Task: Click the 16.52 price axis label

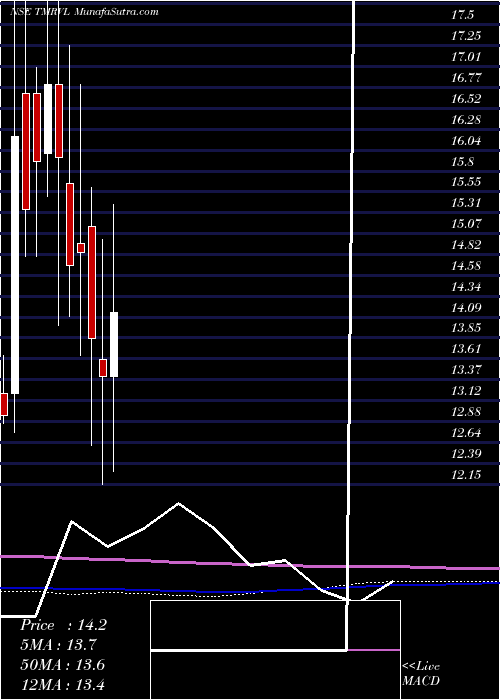Action: coord(466,99)
